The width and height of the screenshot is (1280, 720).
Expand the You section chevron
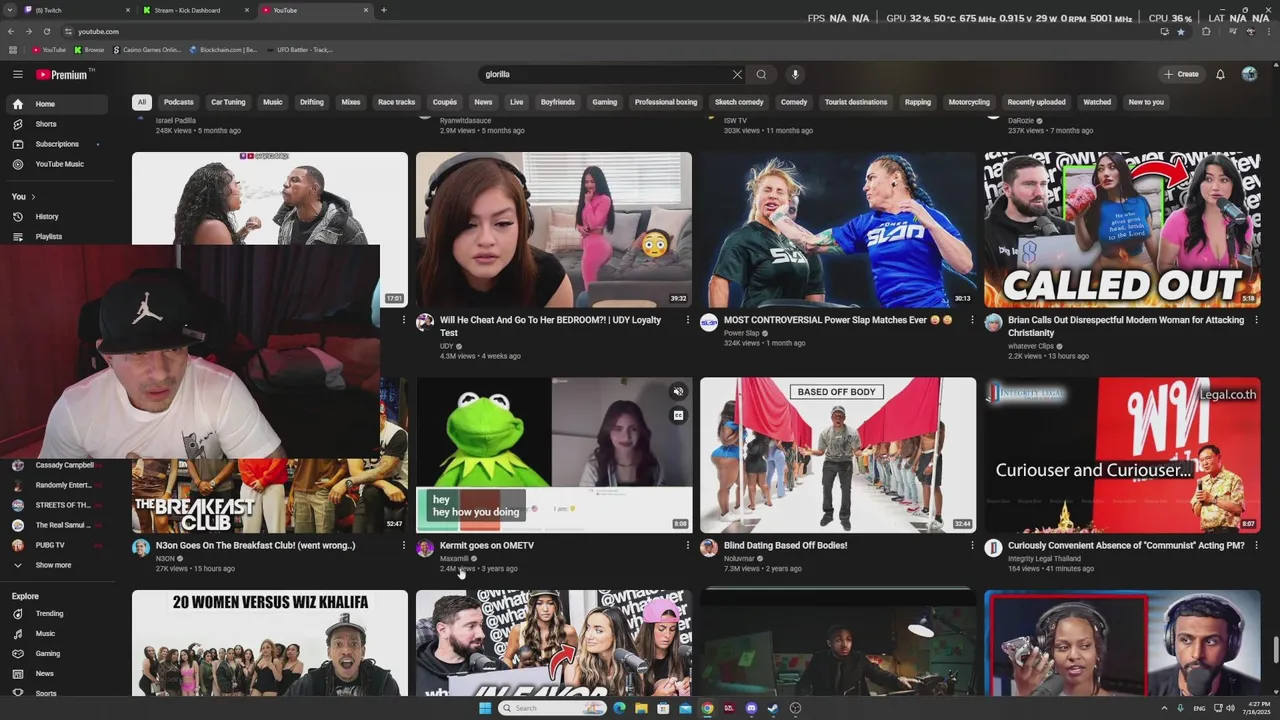tap(33, 197)
